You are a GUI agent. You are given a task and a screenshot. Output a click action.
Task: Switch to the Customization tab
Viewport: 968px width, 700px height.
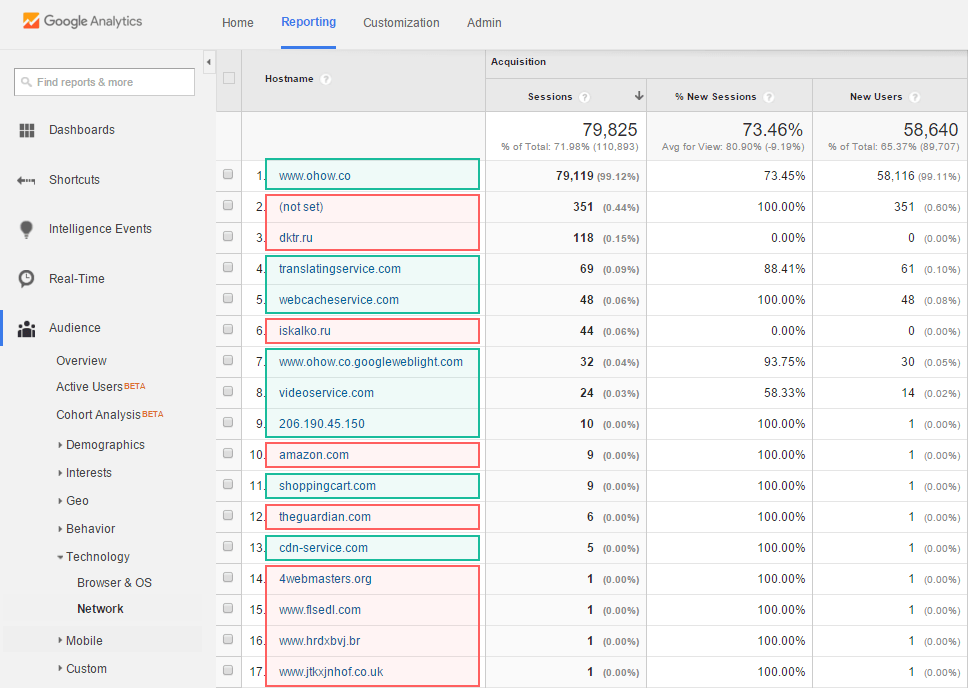(x=401, y=22)
